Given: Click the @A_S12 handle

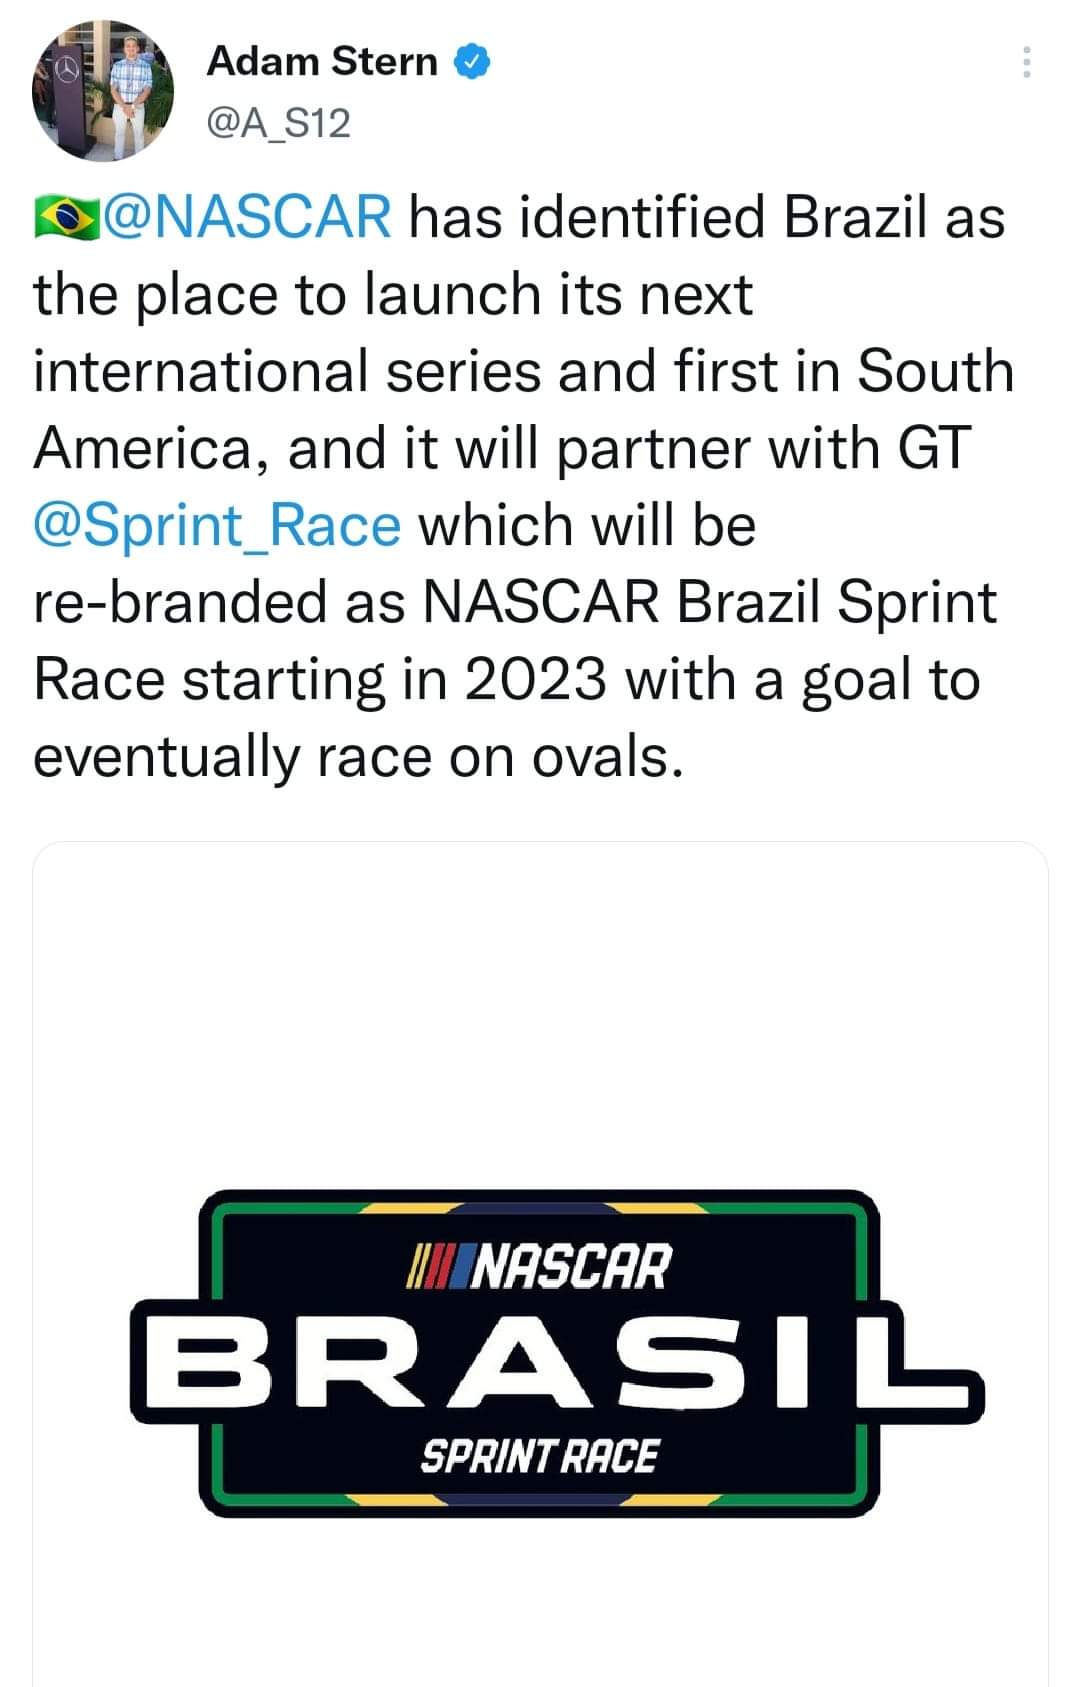Looking at the screenshot, I should tap(279, 123).
